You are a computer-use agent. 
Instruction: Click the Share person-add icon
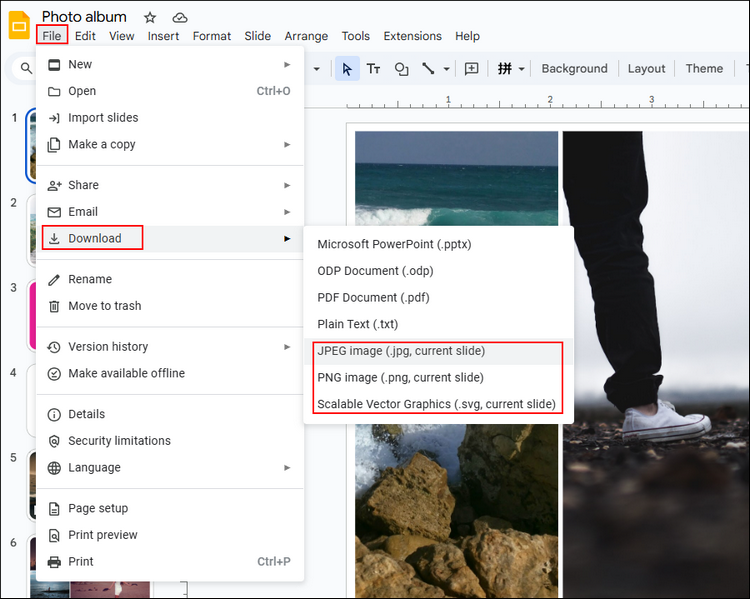click(x=54, y=185)
